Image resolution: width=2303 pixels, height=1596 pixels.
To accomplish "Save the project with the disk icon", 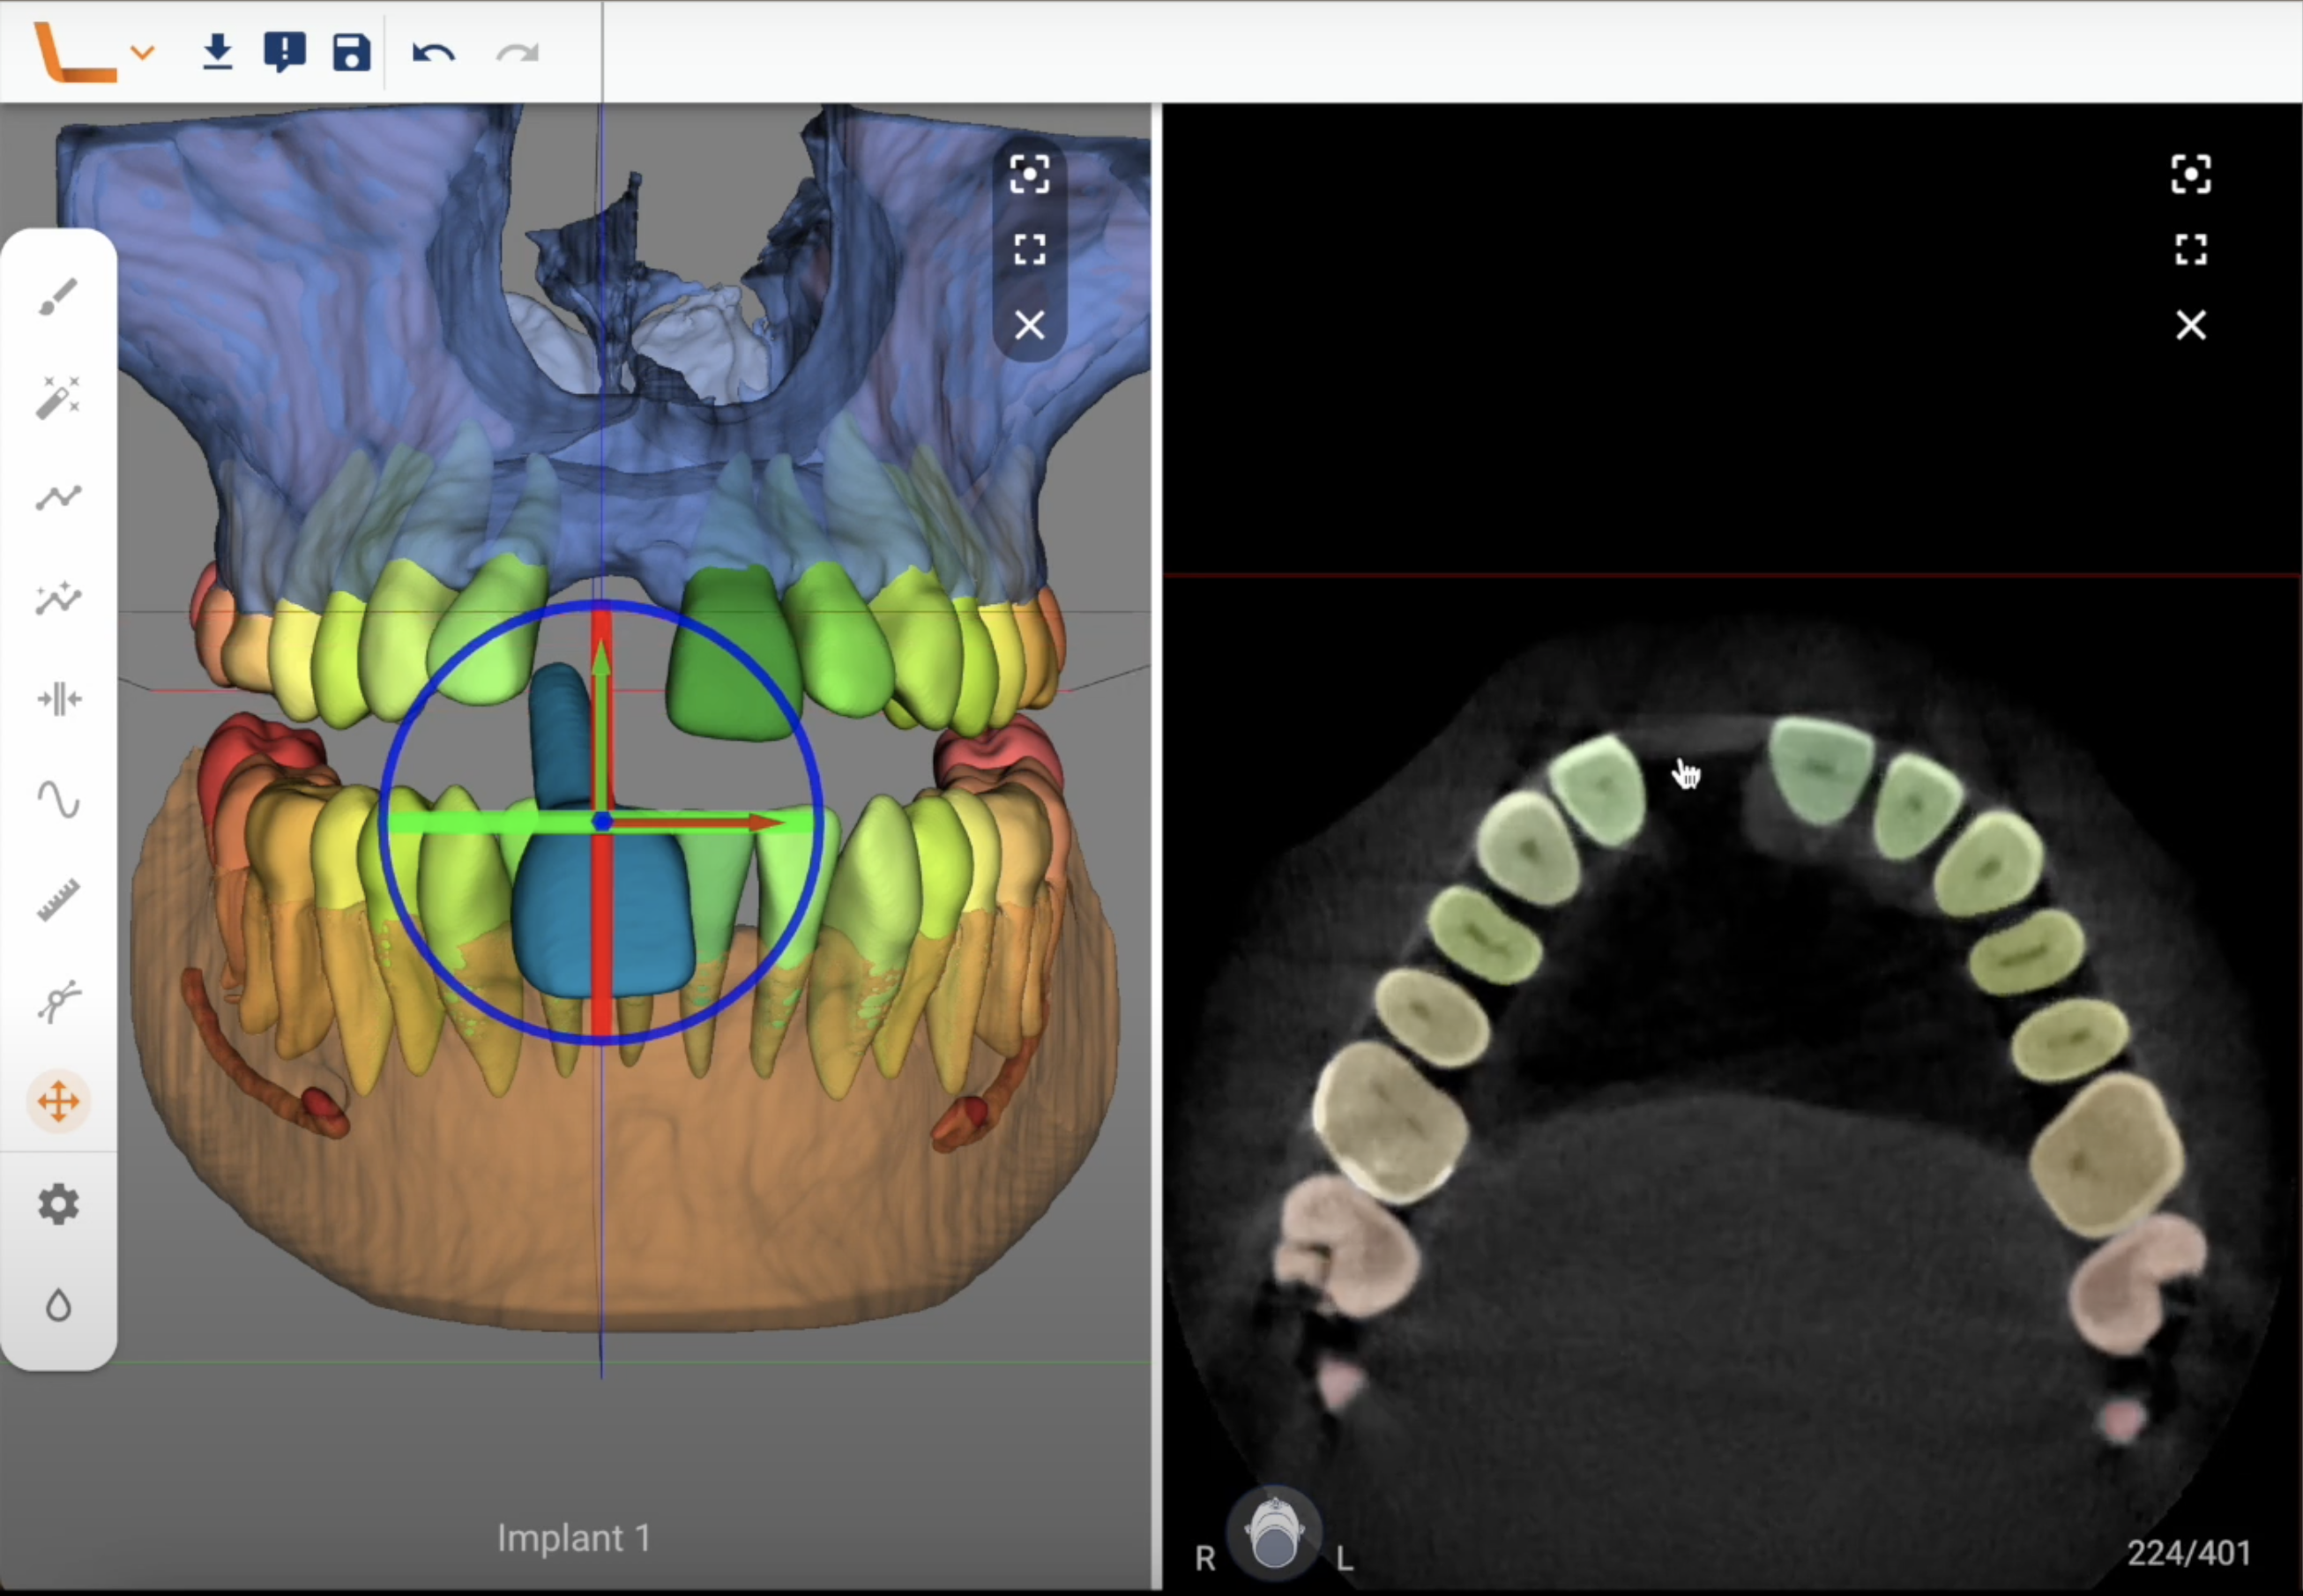I will [351, 52].
